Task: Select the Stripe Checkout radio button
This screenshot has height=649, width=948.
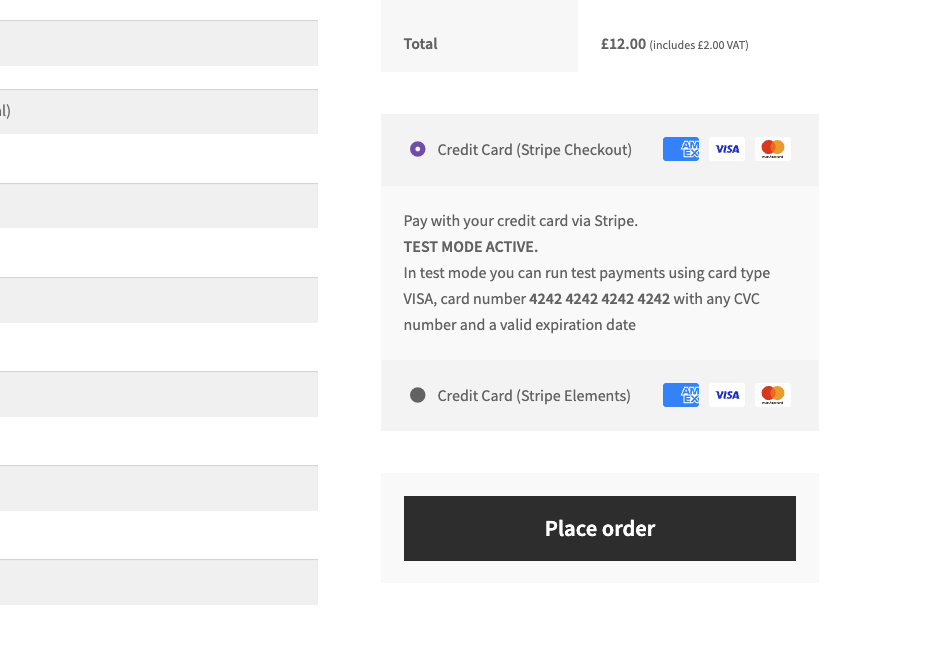Action: click(x=418, y=149)
